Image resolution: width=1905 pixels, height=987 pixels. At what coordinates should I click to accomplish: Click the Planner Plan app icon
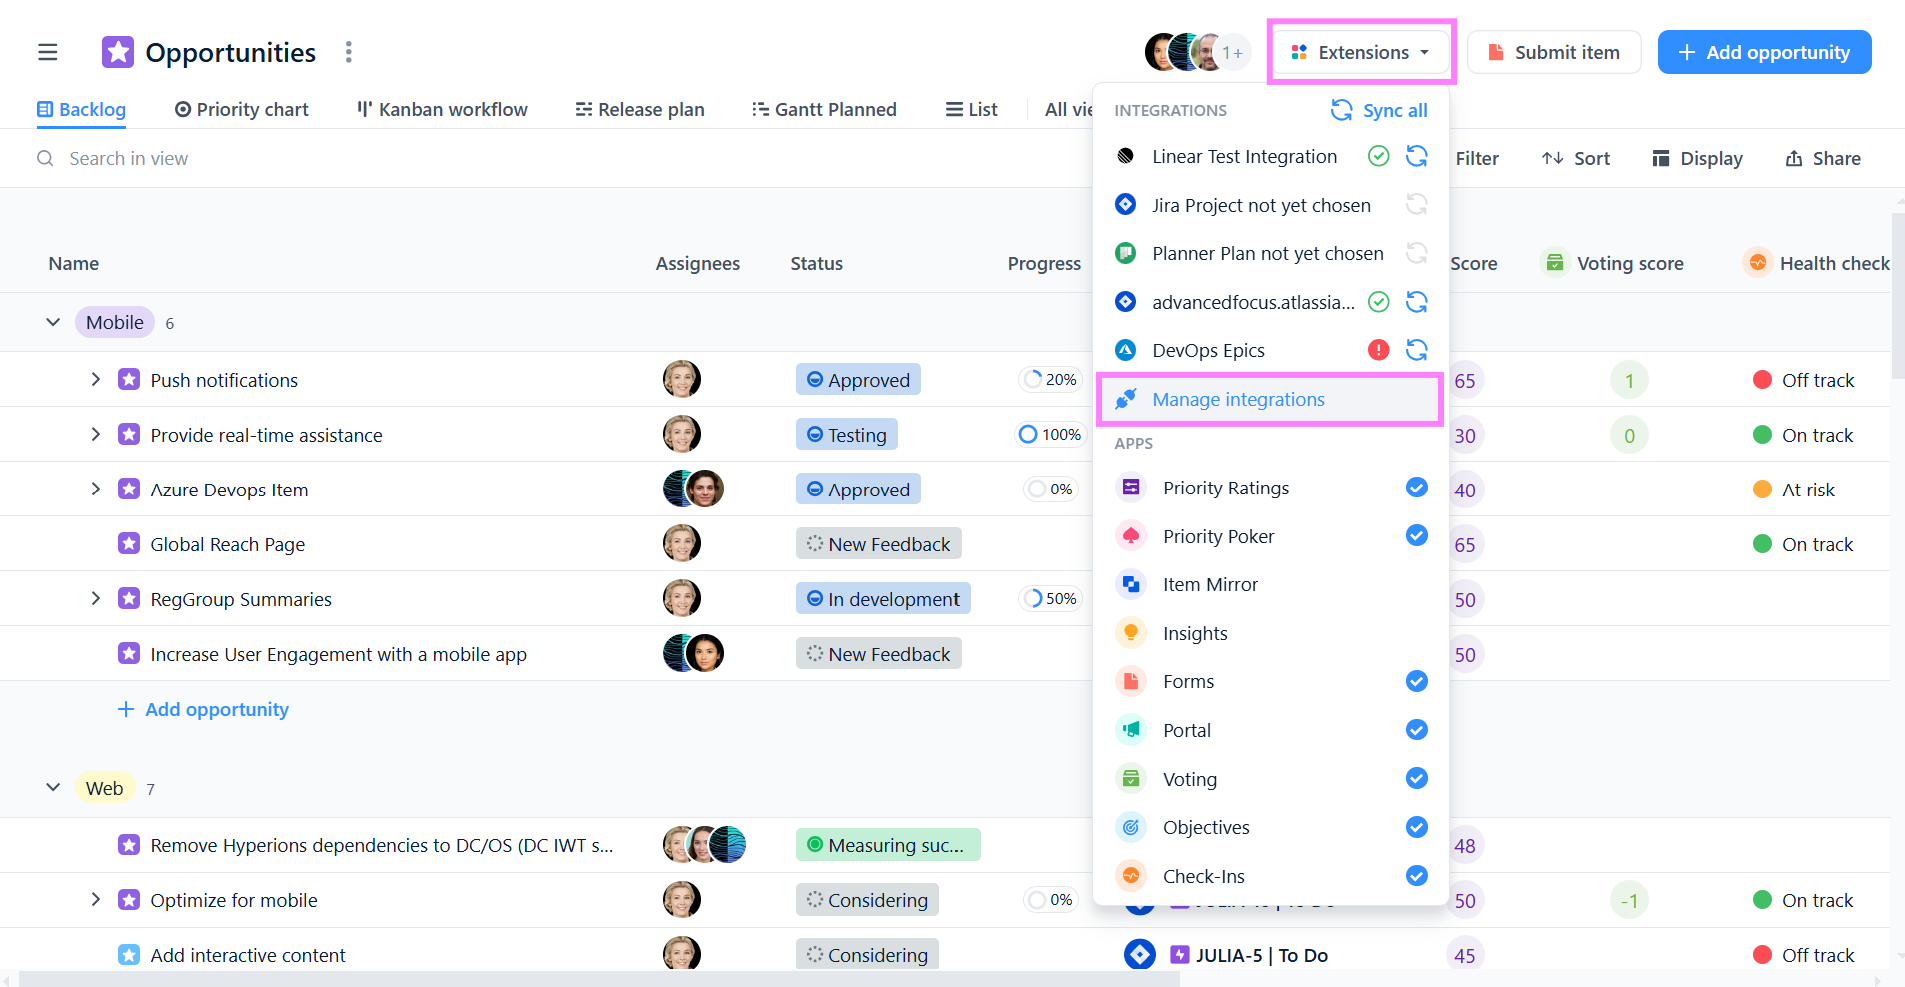[x=1126, y=253]
